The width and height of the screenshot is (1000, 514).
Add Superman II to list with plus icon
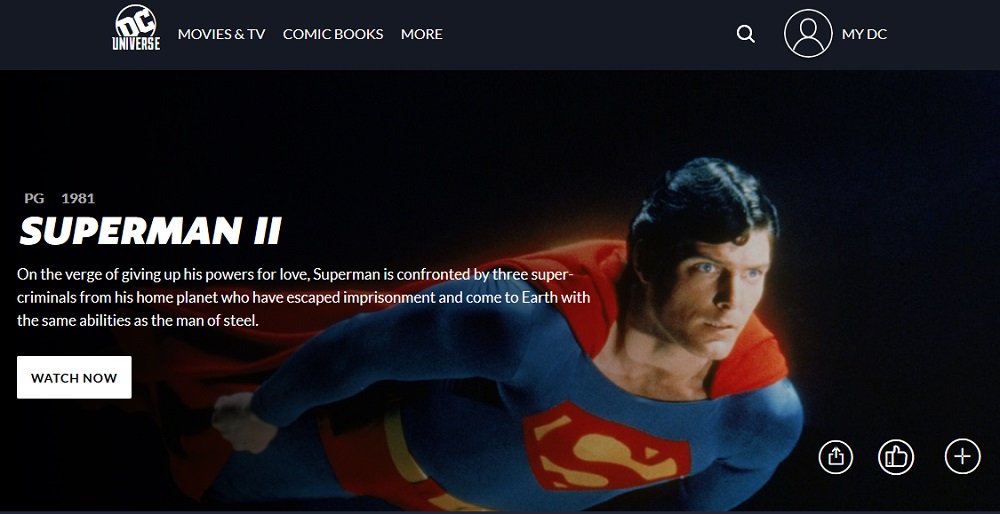(x=962, y=457)
